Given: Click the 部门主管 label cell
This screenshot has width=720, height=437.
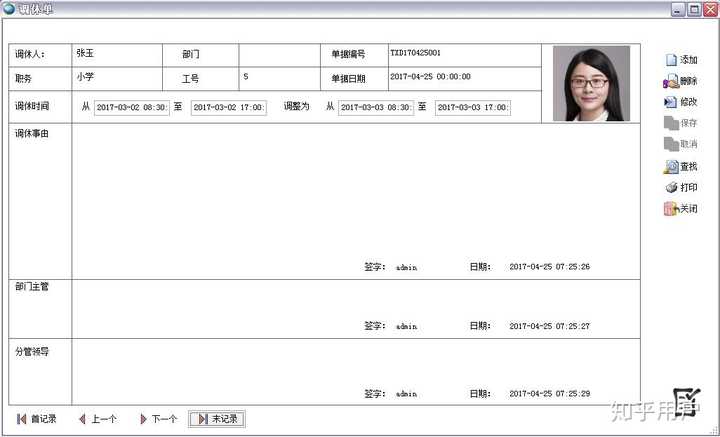Looking at the screenshot, I should tap(40, 309).
